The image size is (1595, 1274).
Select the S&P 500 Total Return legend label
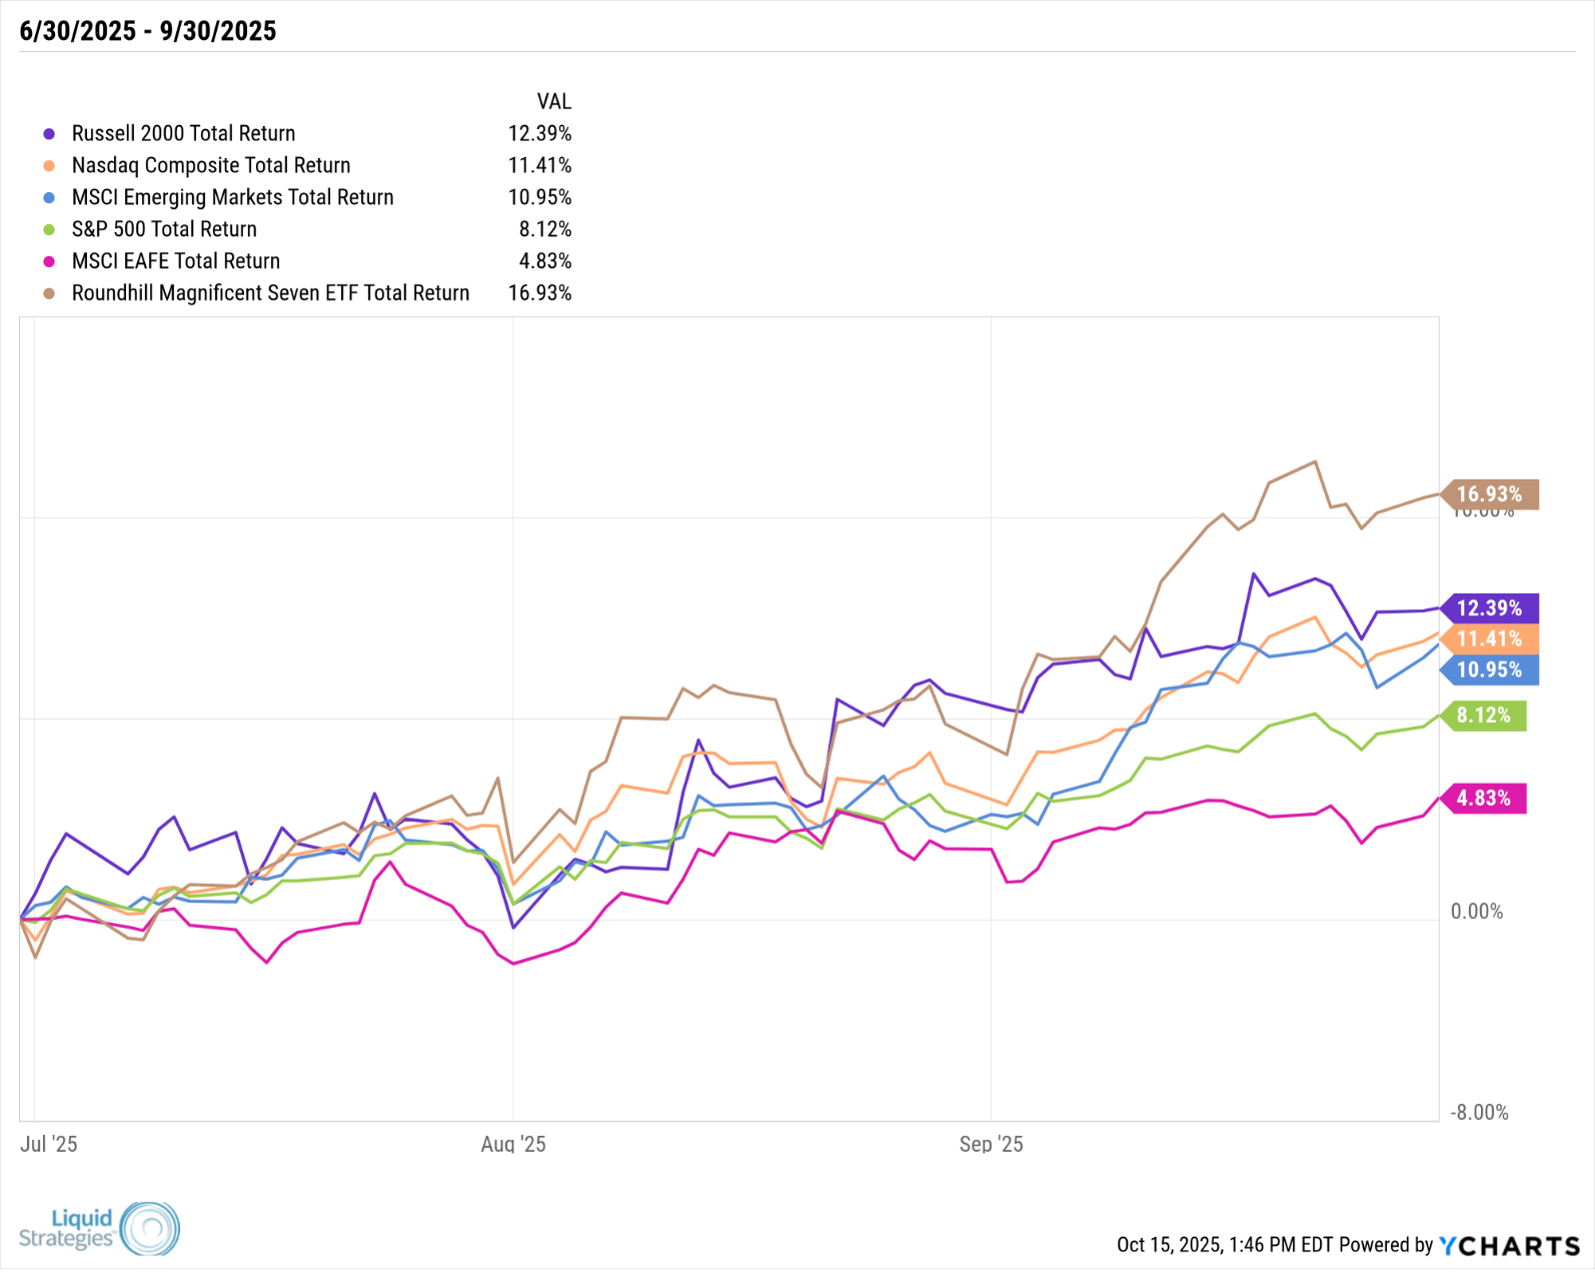164,229
